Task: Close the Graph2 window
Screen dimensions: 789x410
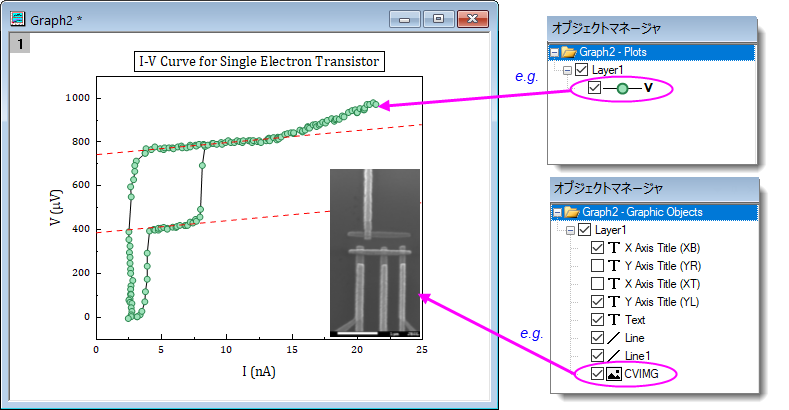Action: (x=472, y=19)
